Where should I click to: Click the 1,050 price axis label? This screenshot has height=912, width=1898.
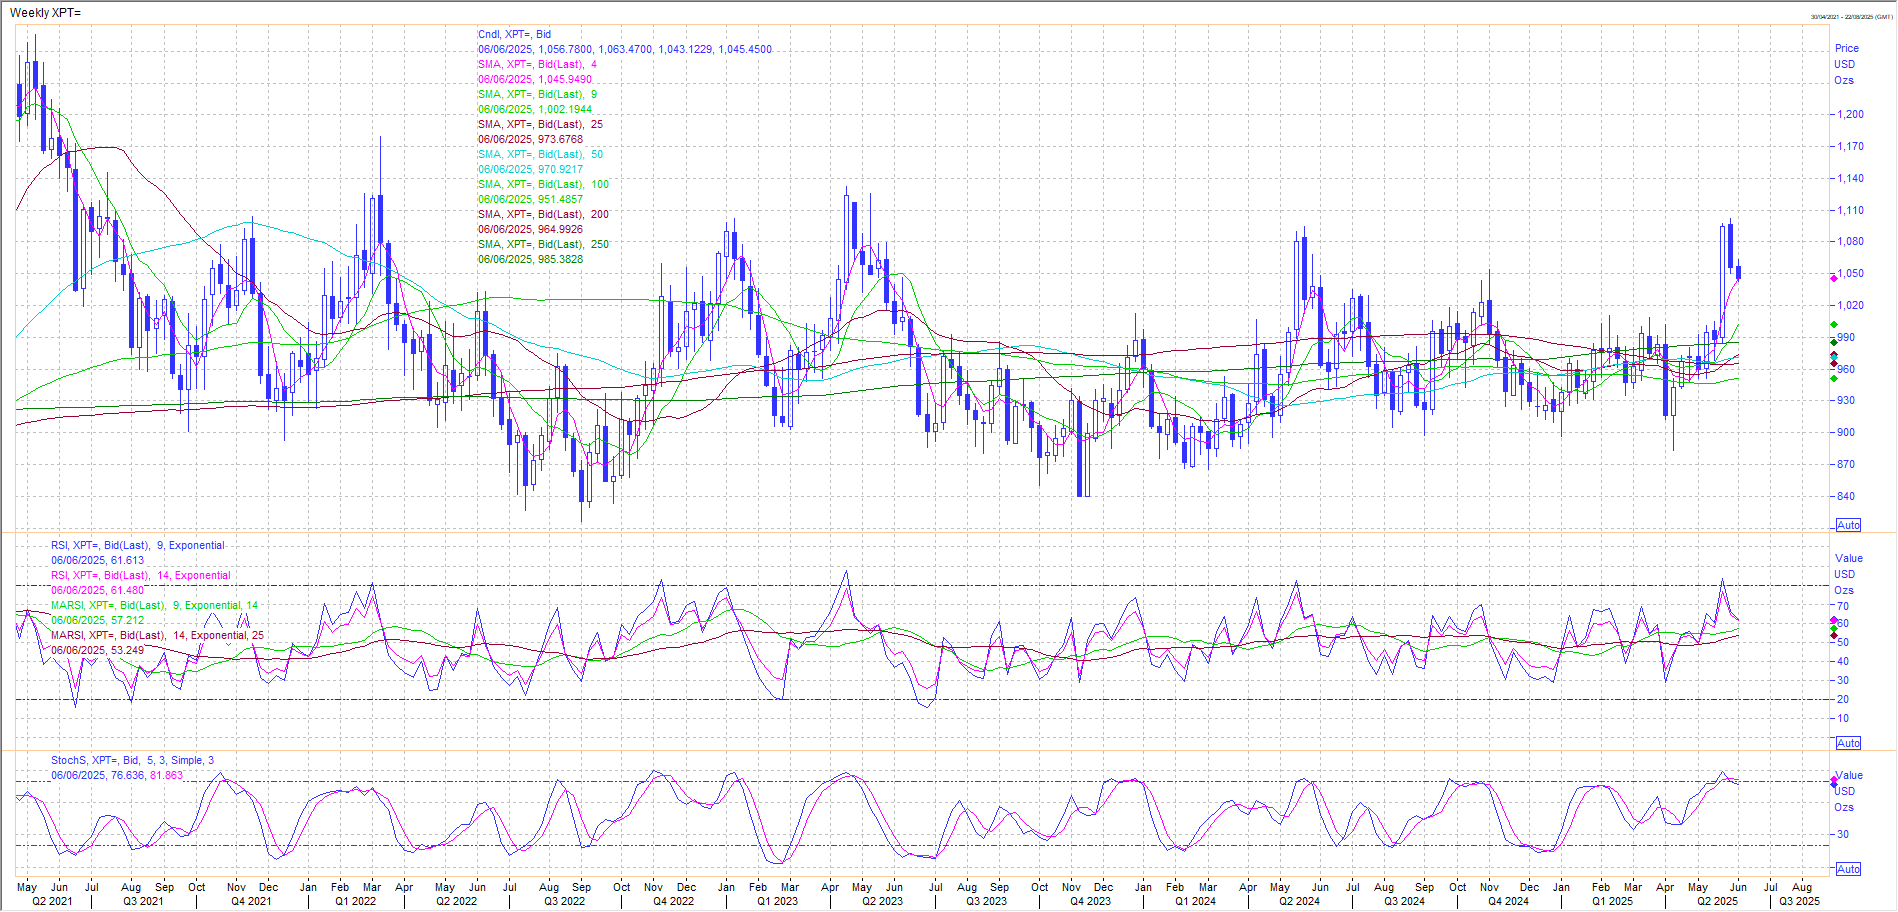tap(1850, 273)
